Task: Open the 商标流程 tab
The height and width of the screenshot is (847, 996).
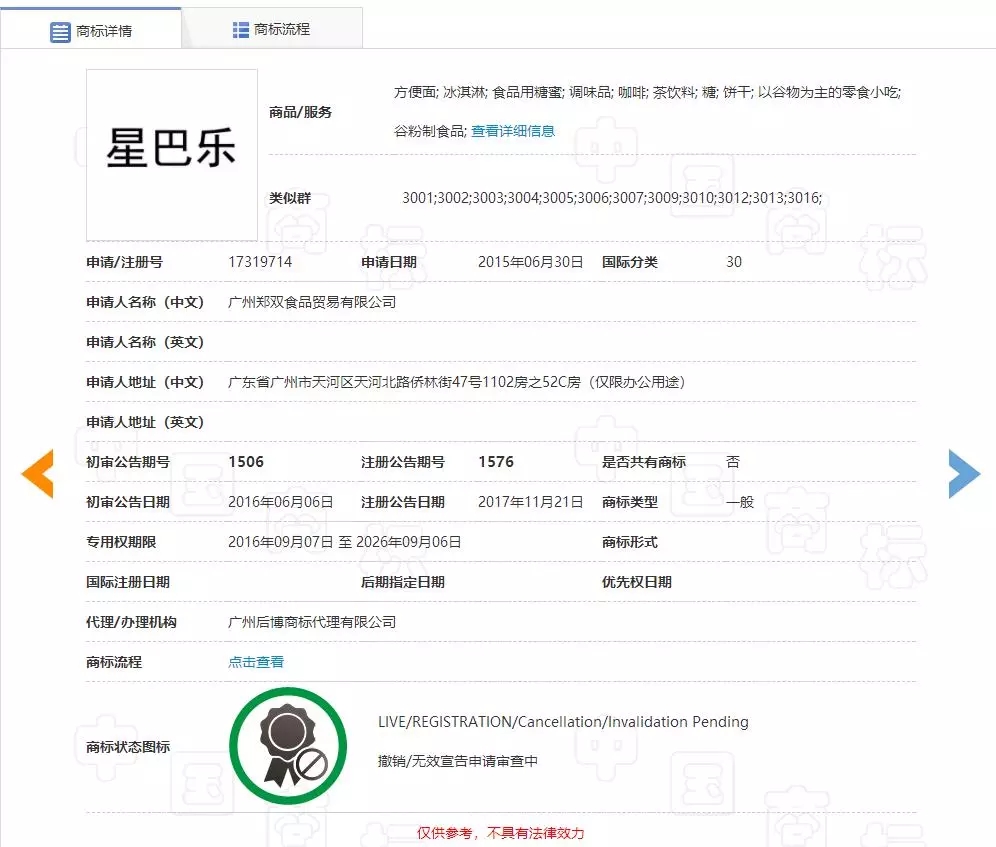Action: (272, 29)
